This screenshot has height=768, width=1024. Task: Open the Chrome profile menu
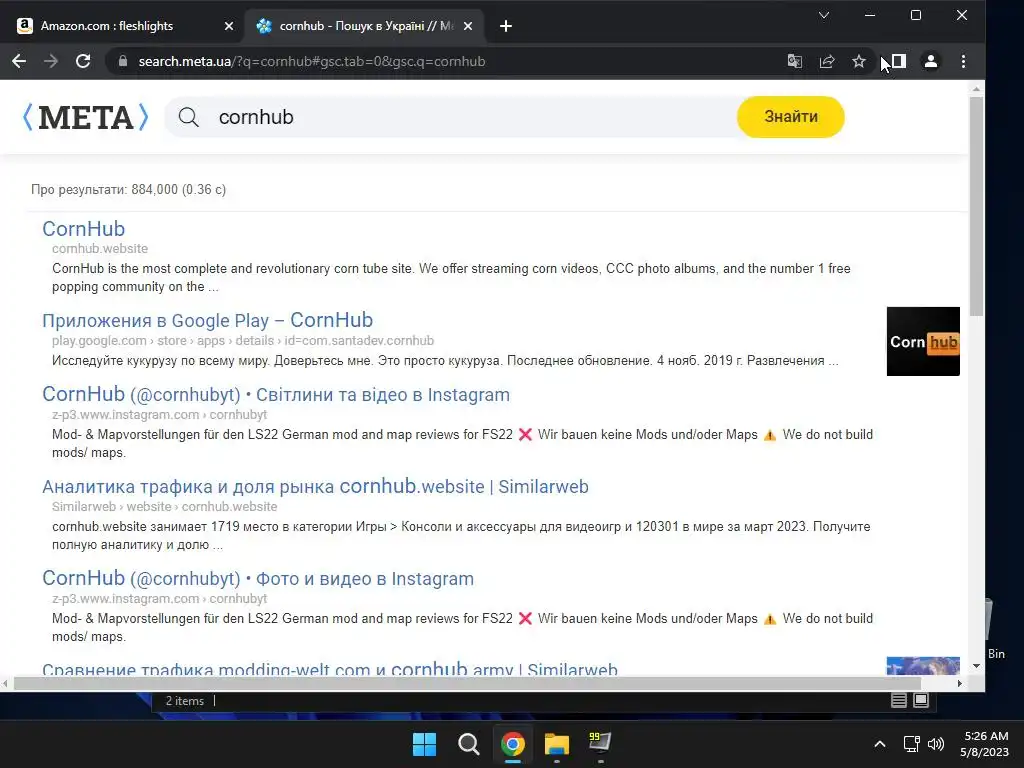pyautogui.click(x=931, y=61)
